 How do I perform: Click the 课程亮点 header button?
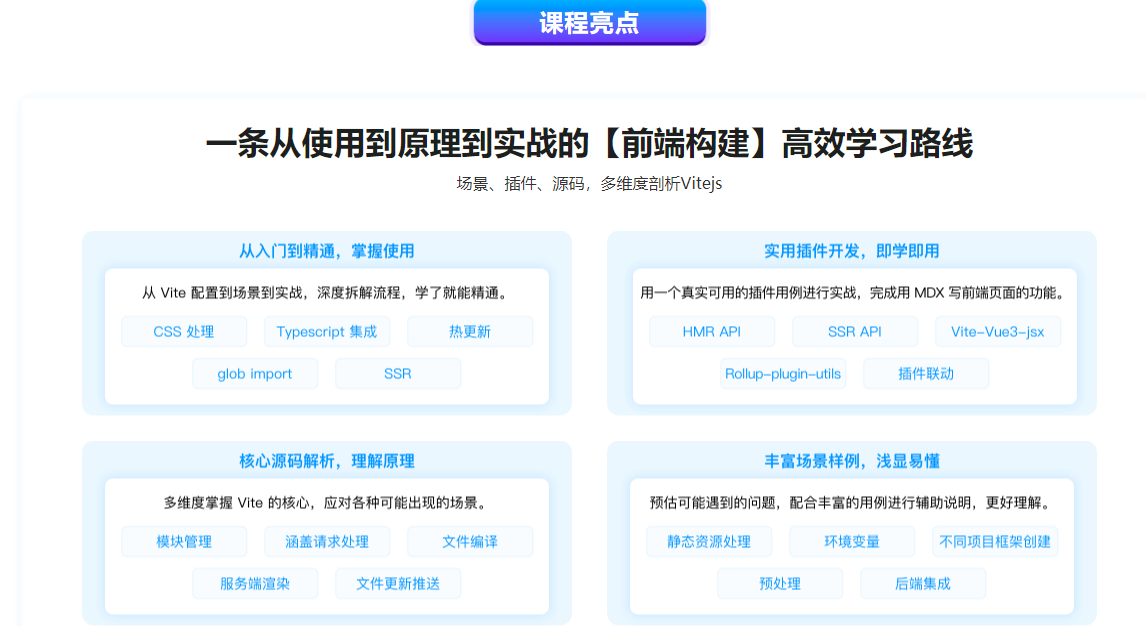589,24
